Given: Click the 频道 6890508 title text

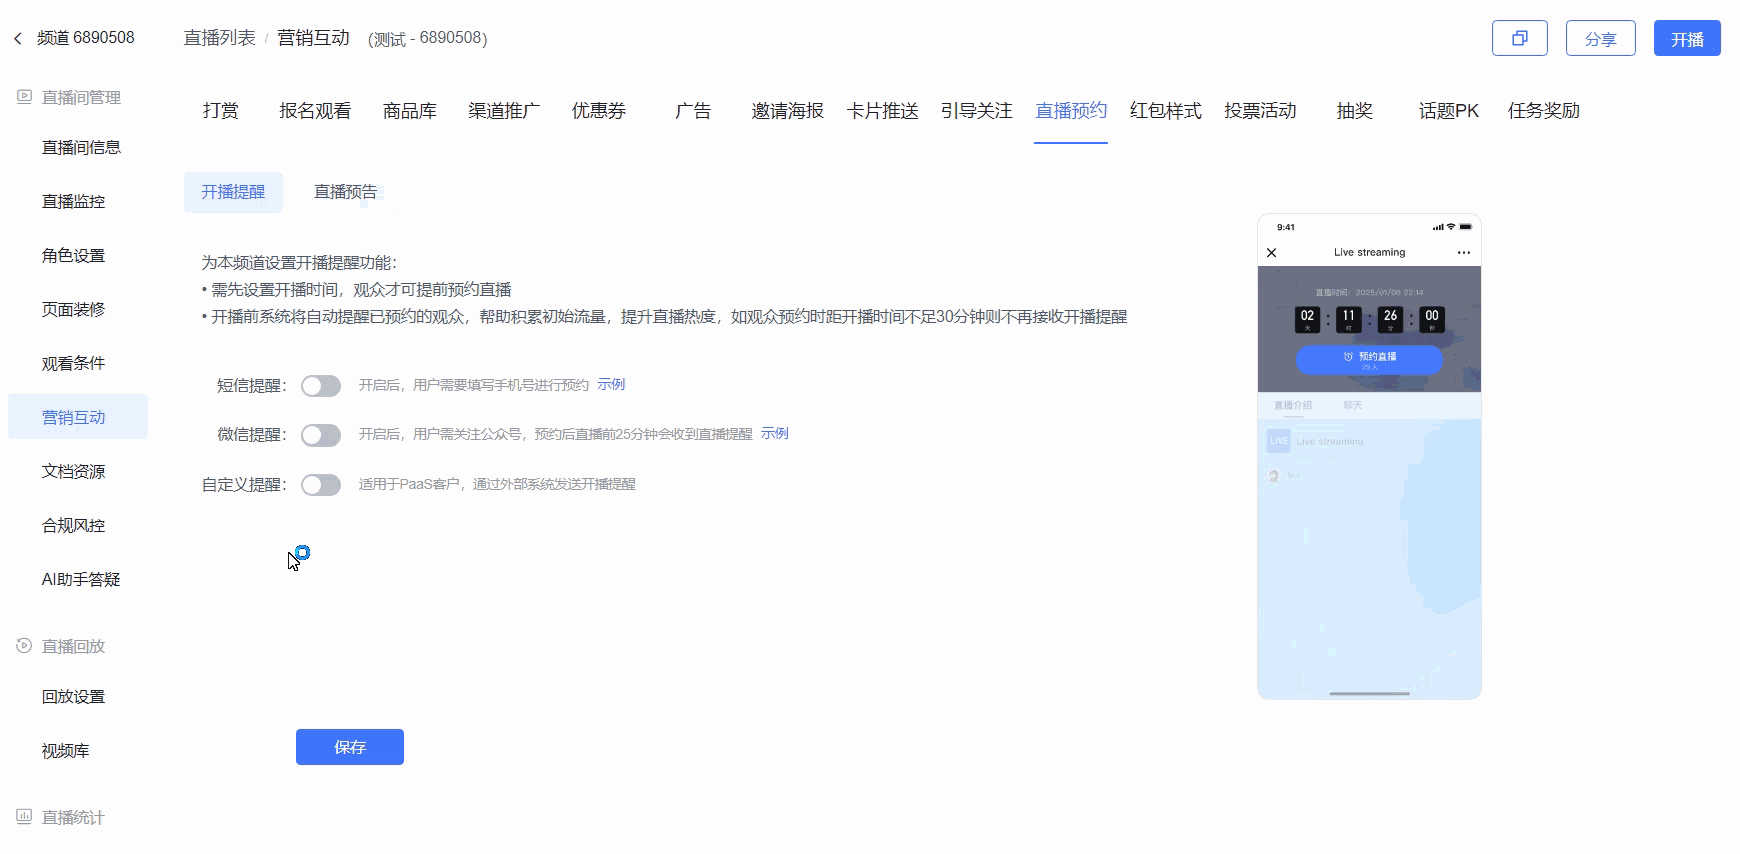Looking at the screenshot, I should tap(86, 38).
